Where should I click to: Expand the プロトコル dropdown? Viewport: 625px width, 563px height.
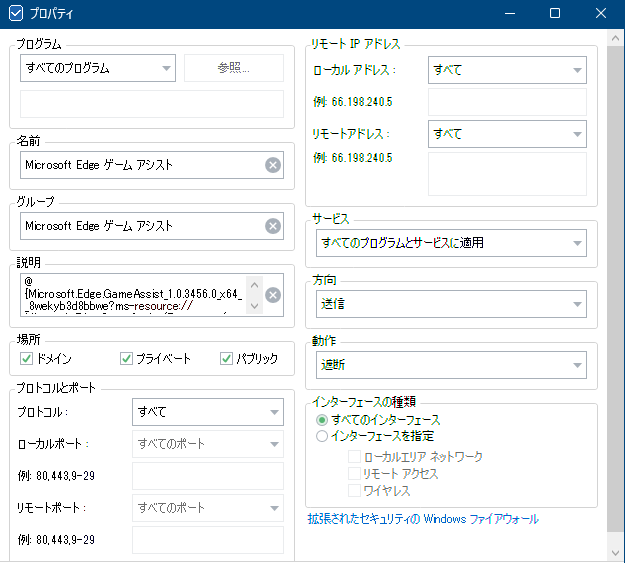(x=208, y=412)
